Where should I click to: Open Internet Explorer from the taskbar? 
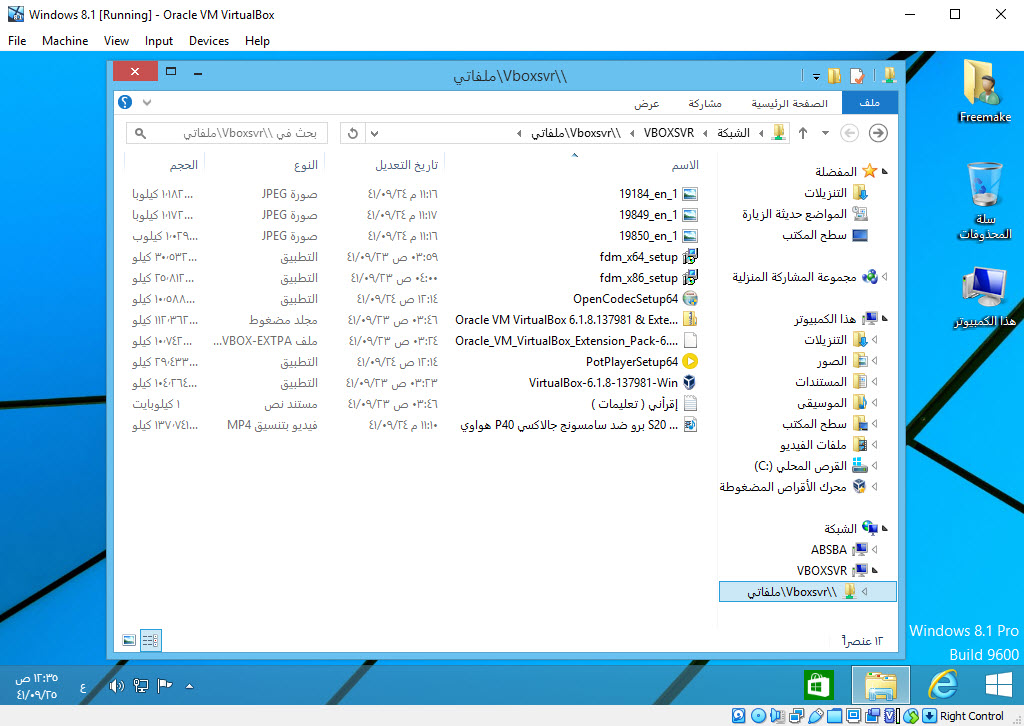(943, 685)
